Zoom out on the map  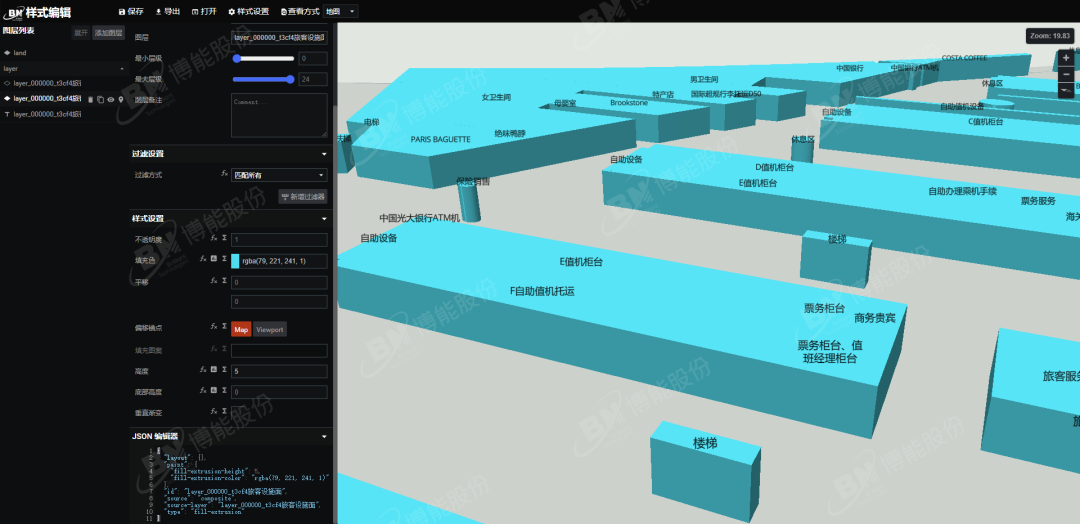coord(1066,75)
